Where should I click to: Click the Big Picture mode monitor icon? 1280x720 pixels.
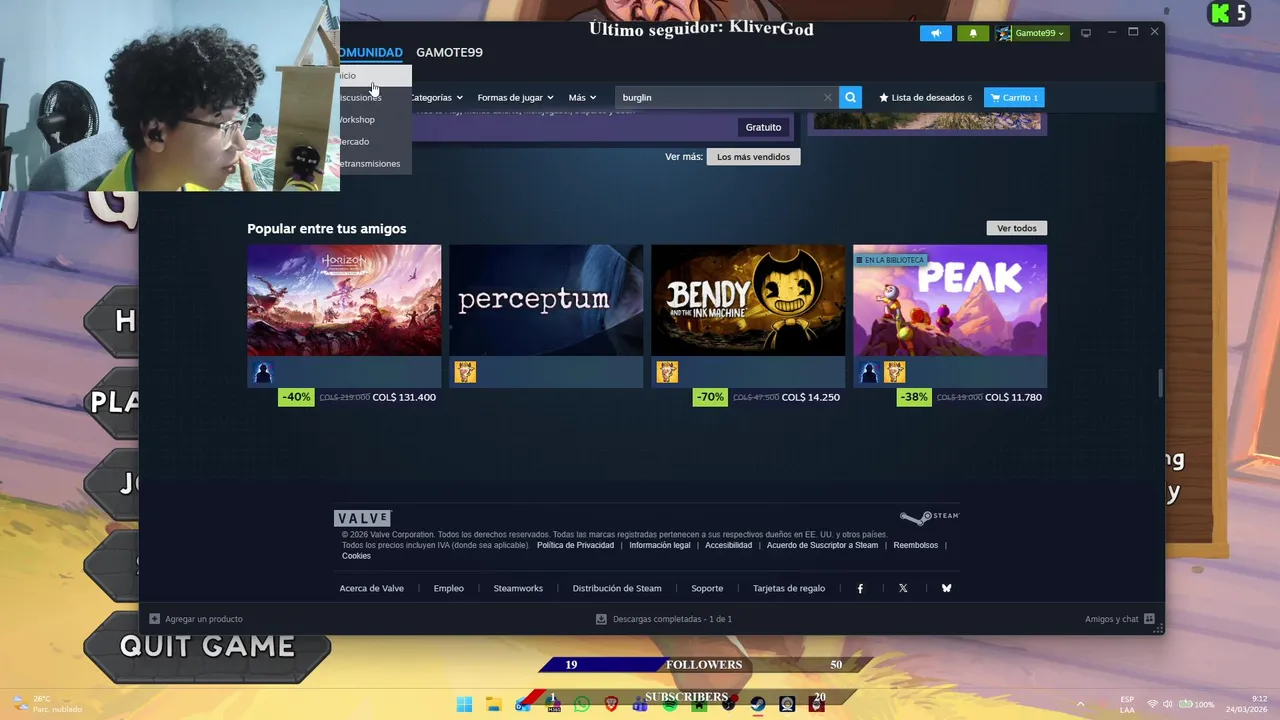(1086, 33)
